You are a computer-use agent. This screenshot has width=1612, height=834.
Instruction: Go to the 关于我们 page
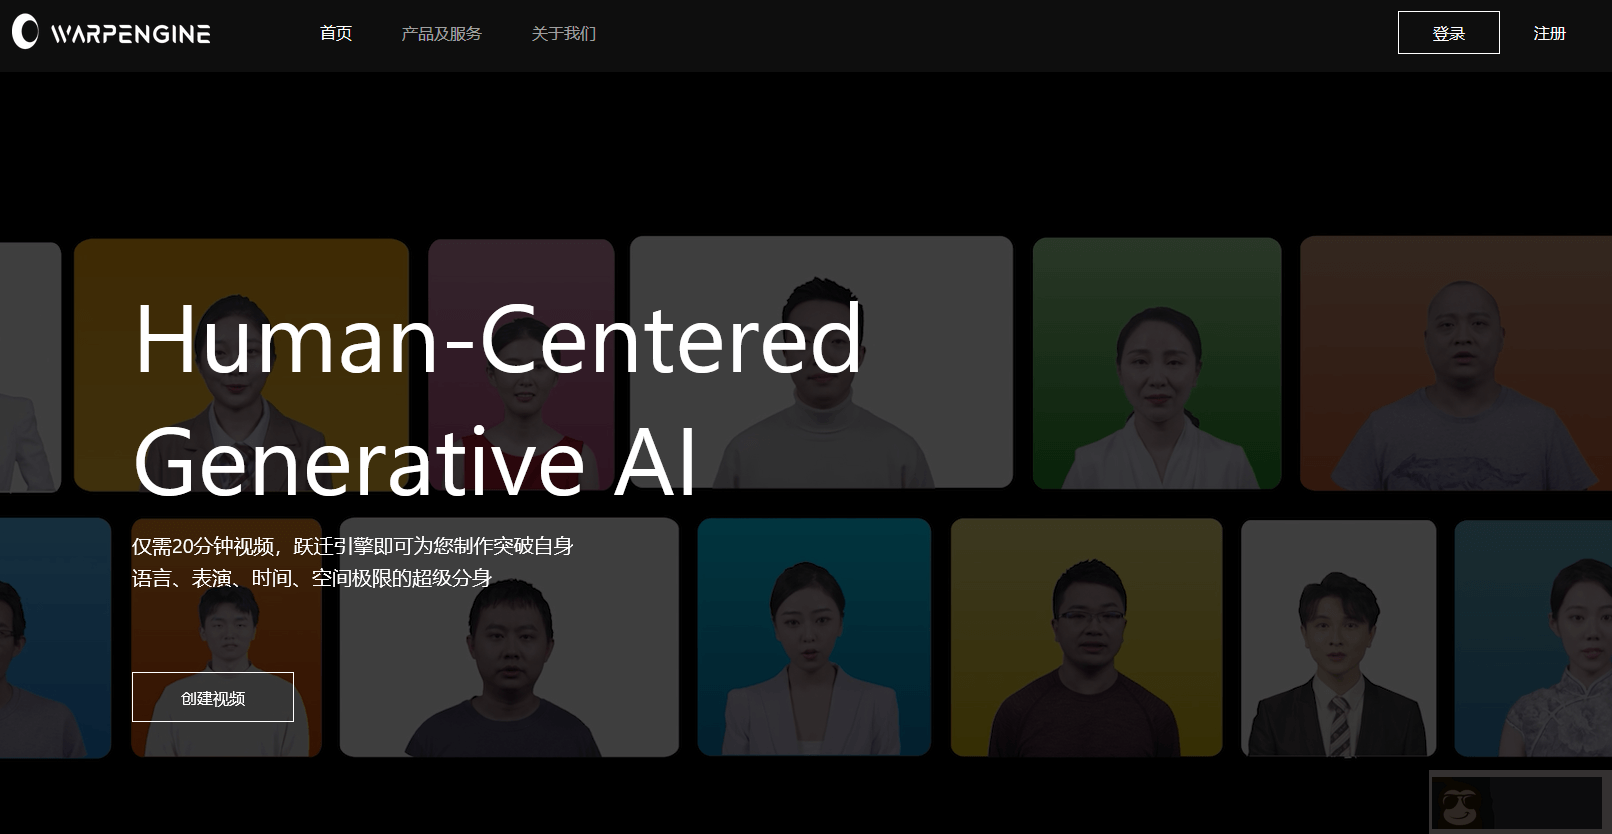564,33
